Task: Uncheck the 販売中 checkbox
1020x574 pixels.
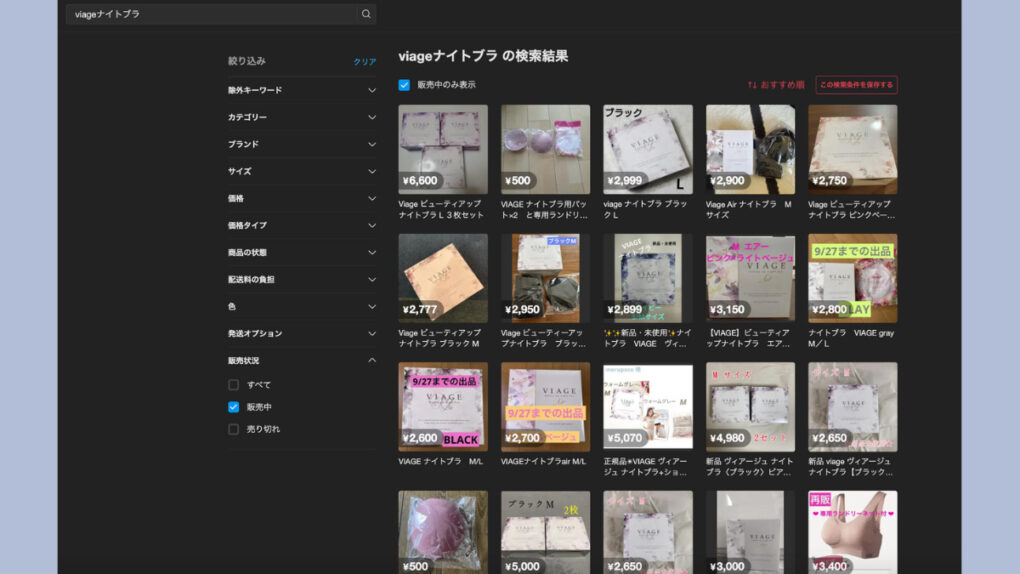Action: [234, 407]
